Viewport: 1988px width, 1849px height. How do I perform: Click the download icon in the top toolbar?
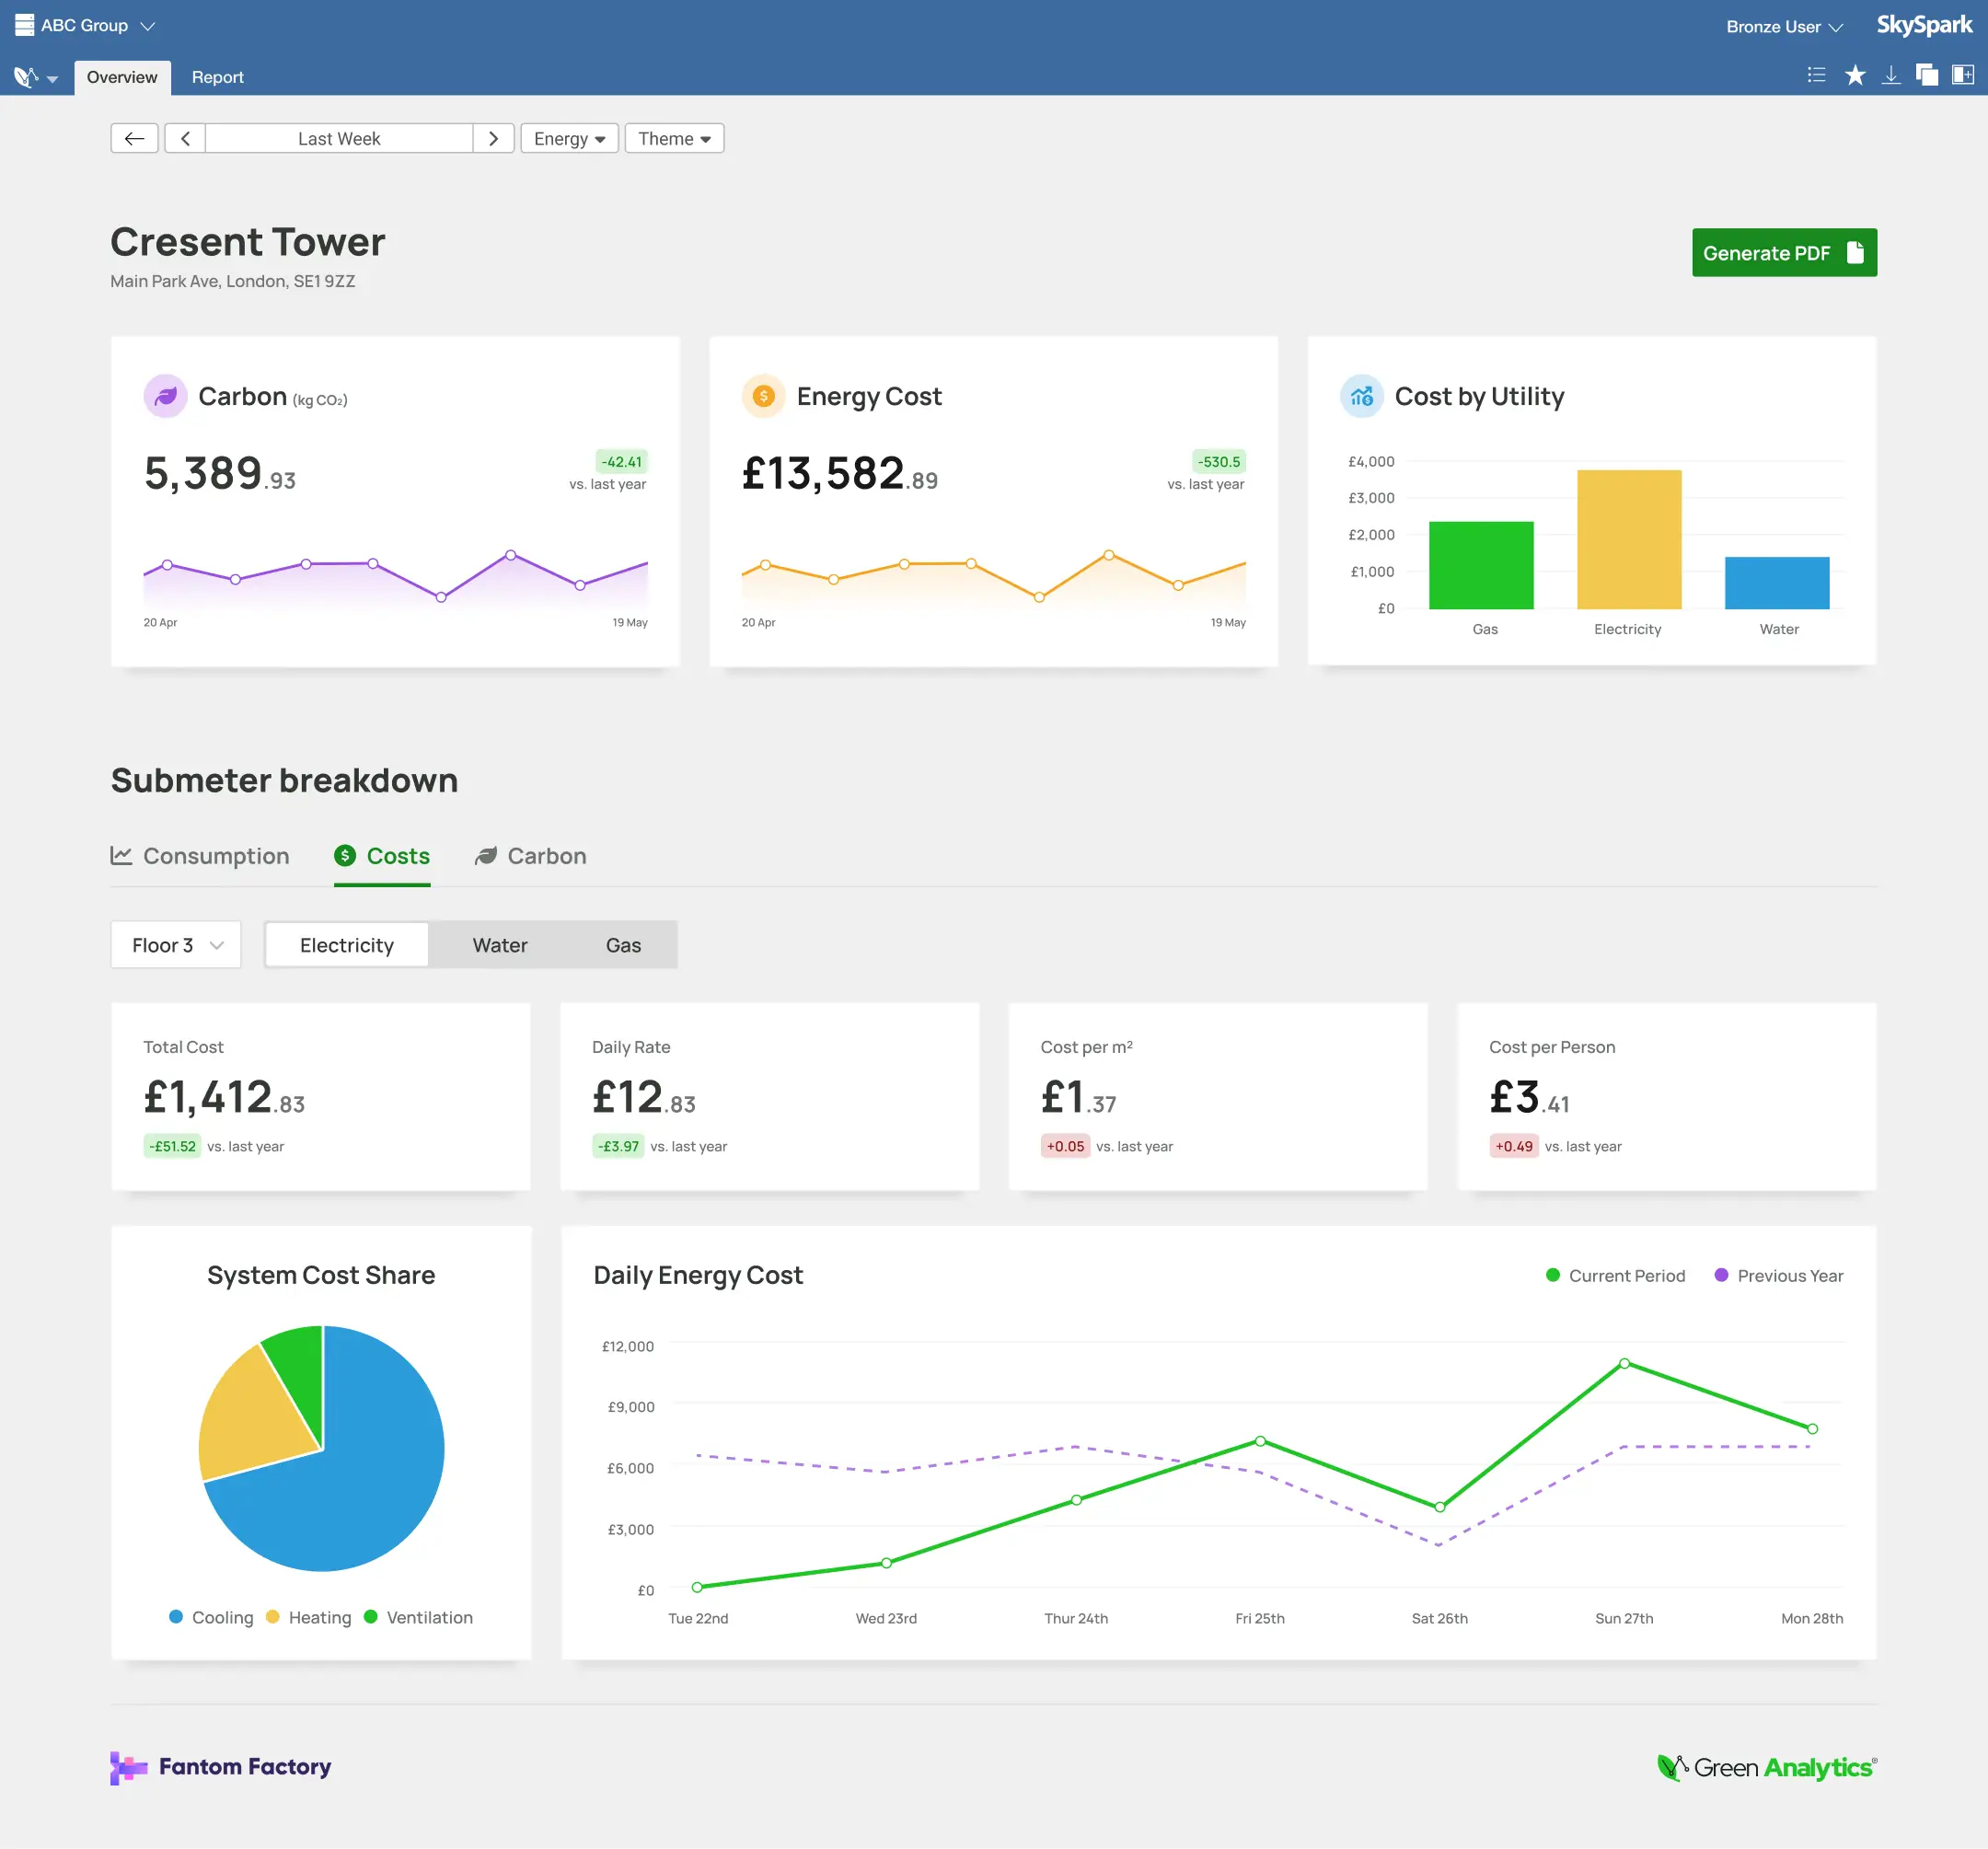coord(1891,74)
